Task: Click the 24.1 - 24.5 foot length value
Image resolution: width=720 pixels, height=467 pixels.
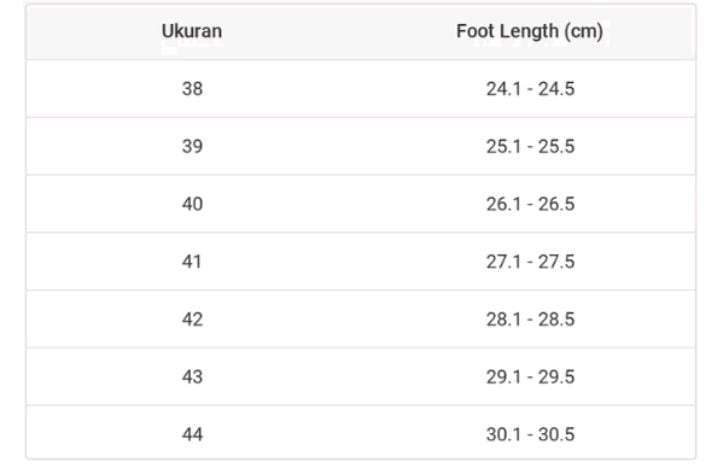Action: 529,89
